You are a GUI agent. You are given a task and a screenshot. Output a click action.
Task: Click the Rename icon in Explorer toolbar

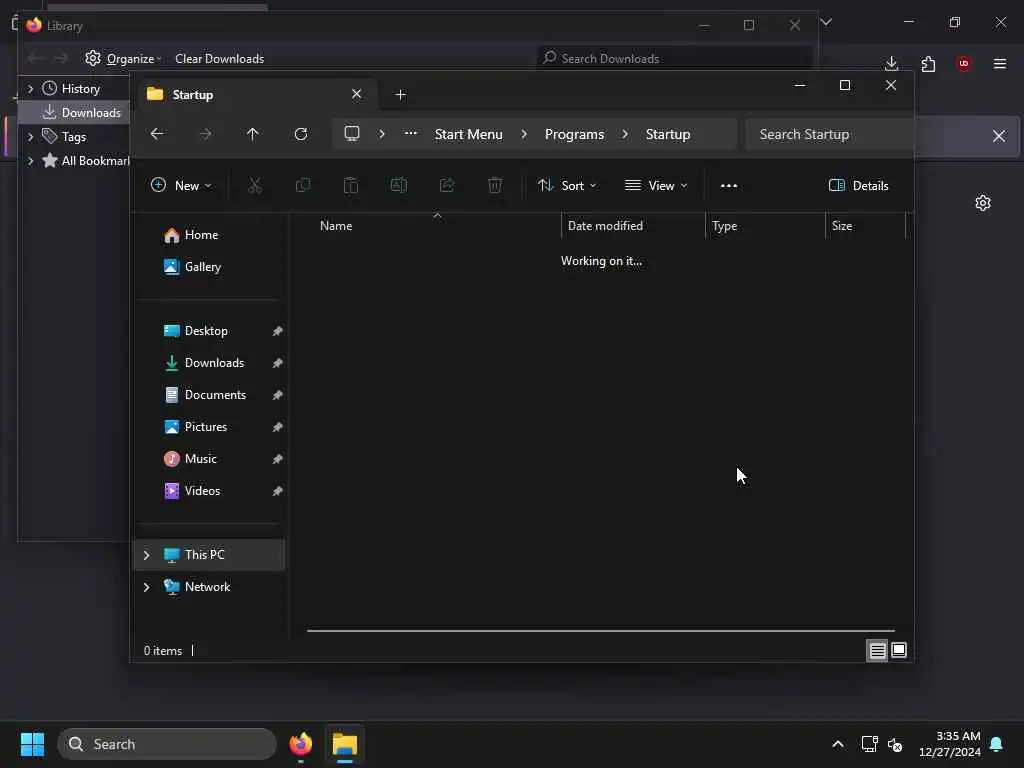pos(398,185)
